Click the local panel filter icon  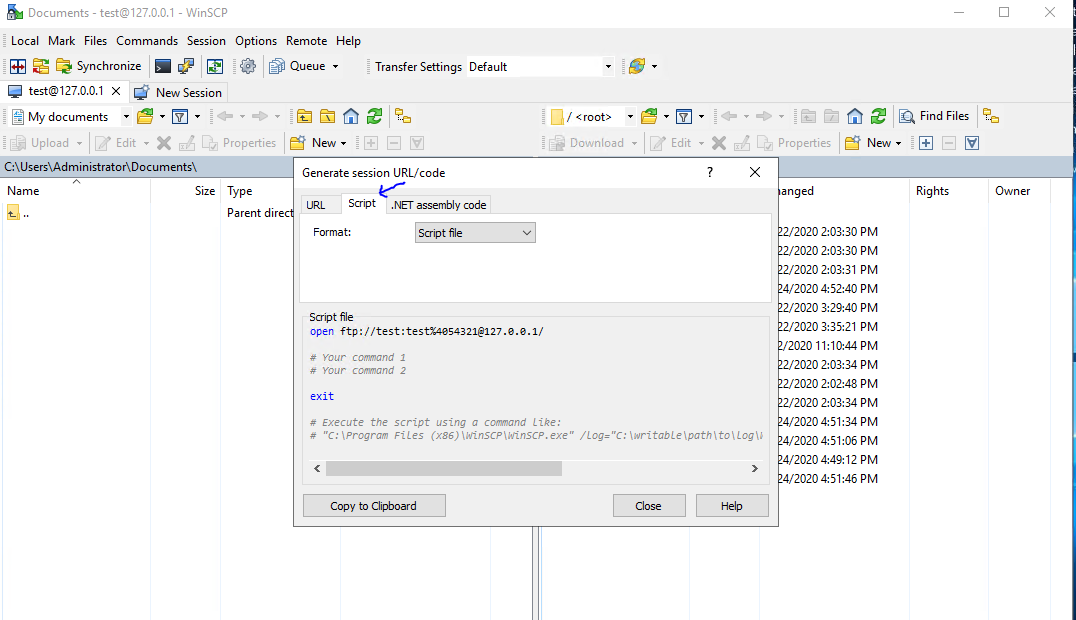(x=180, y=117)
